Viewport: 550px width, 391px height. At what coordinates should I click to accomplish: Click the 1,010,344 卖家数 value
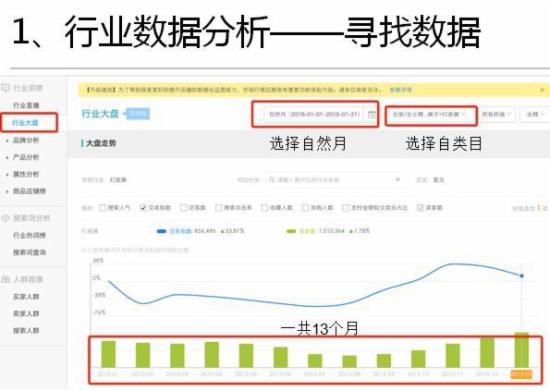331,231
